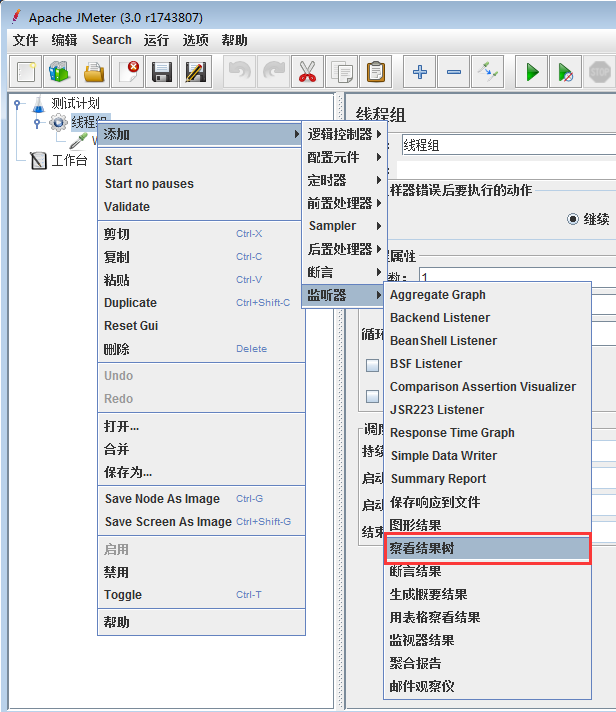Collapse the 线程组 tree node handle
616x712 pixels.
click(37, 123)
